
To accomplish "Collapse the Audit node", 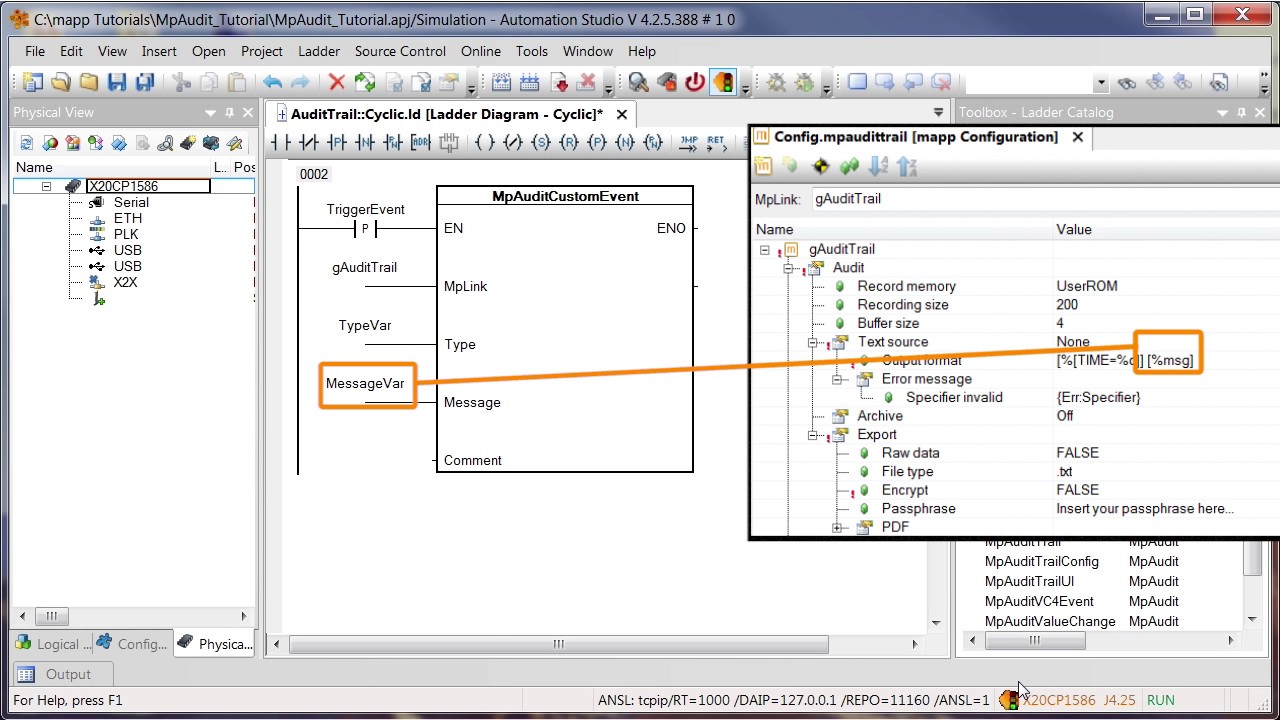I will coord(788,268).
